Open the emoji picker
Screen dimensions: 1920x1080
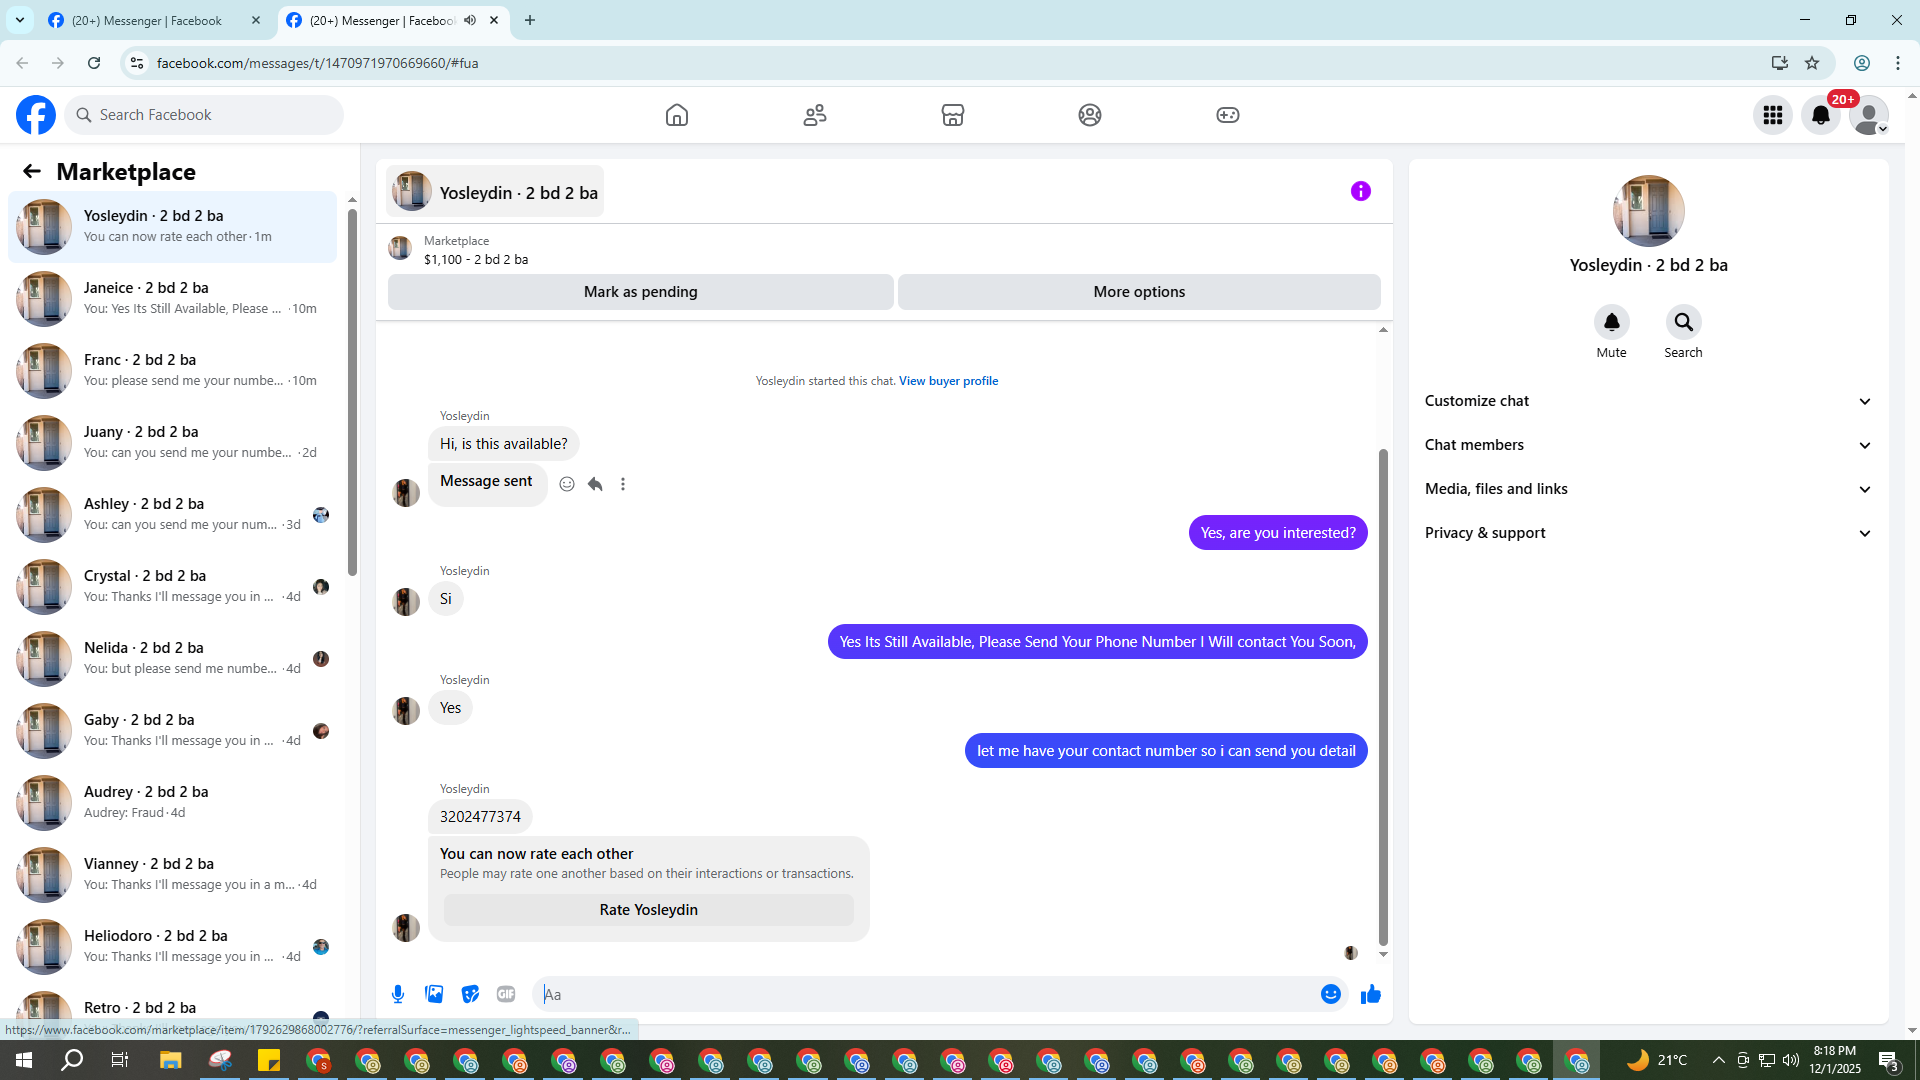pos(1331,994)
